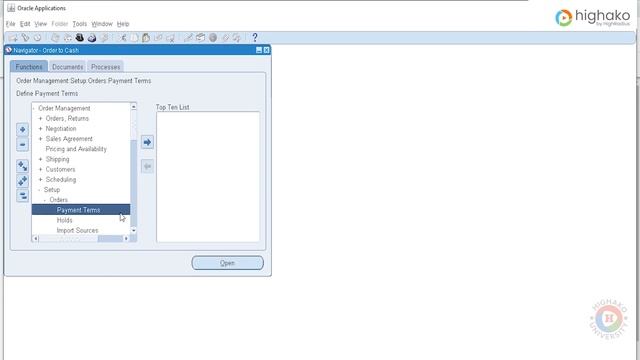Collapse the Setup tree node
Screen dimensions: 640x360
(40, 190)
